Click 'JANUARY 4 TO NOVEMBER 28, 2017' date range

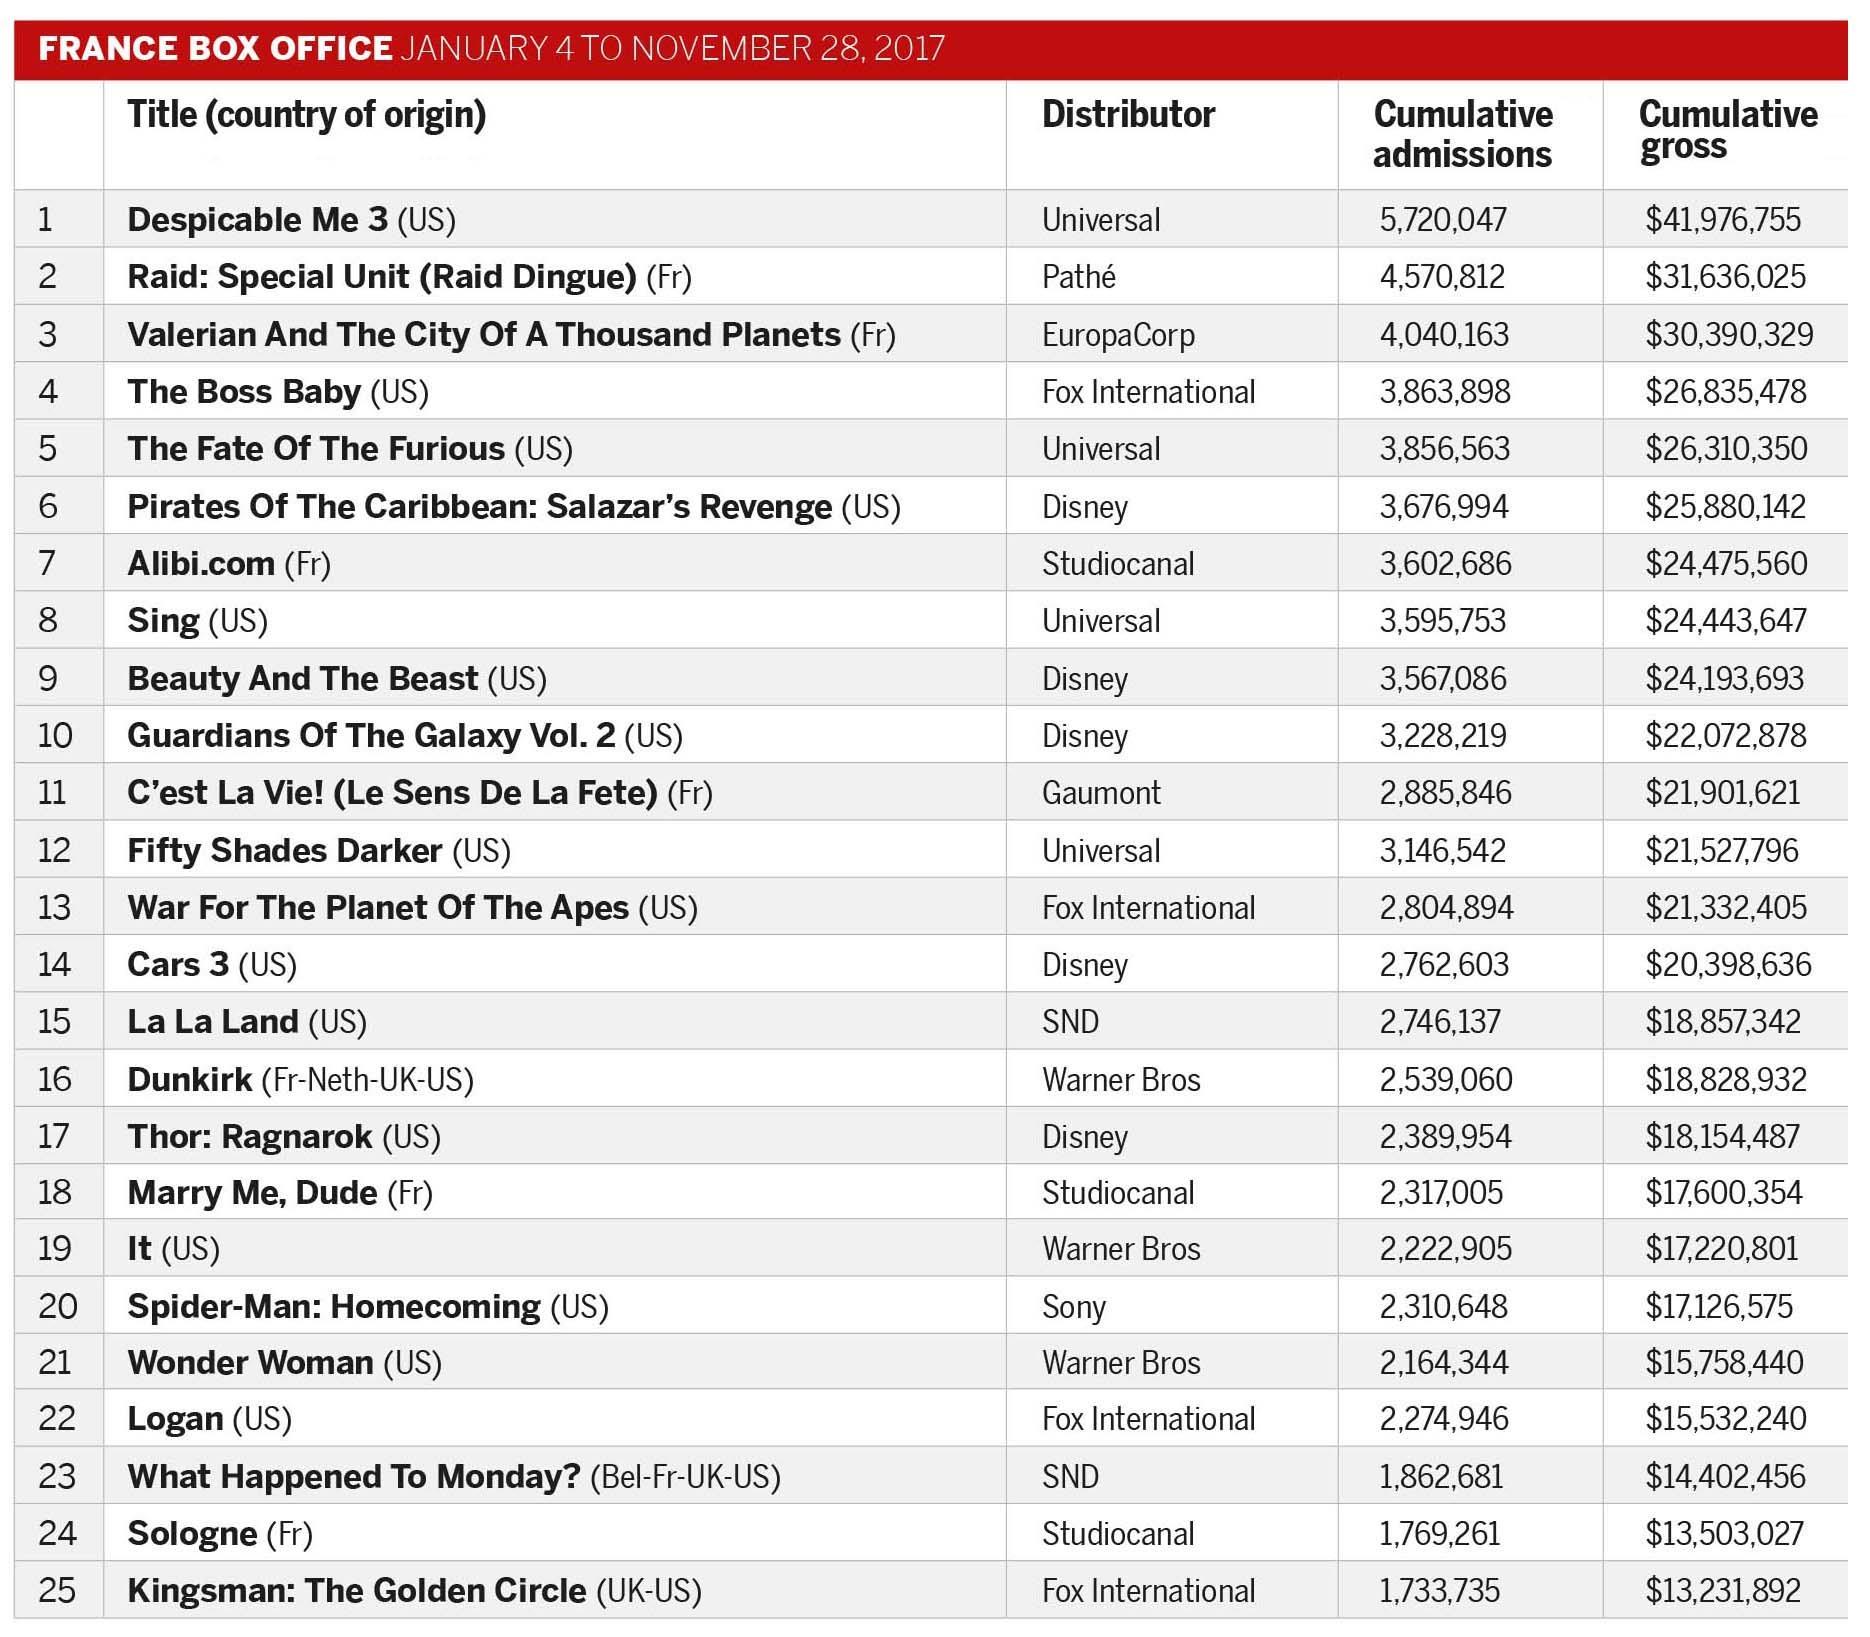(673, 48)
